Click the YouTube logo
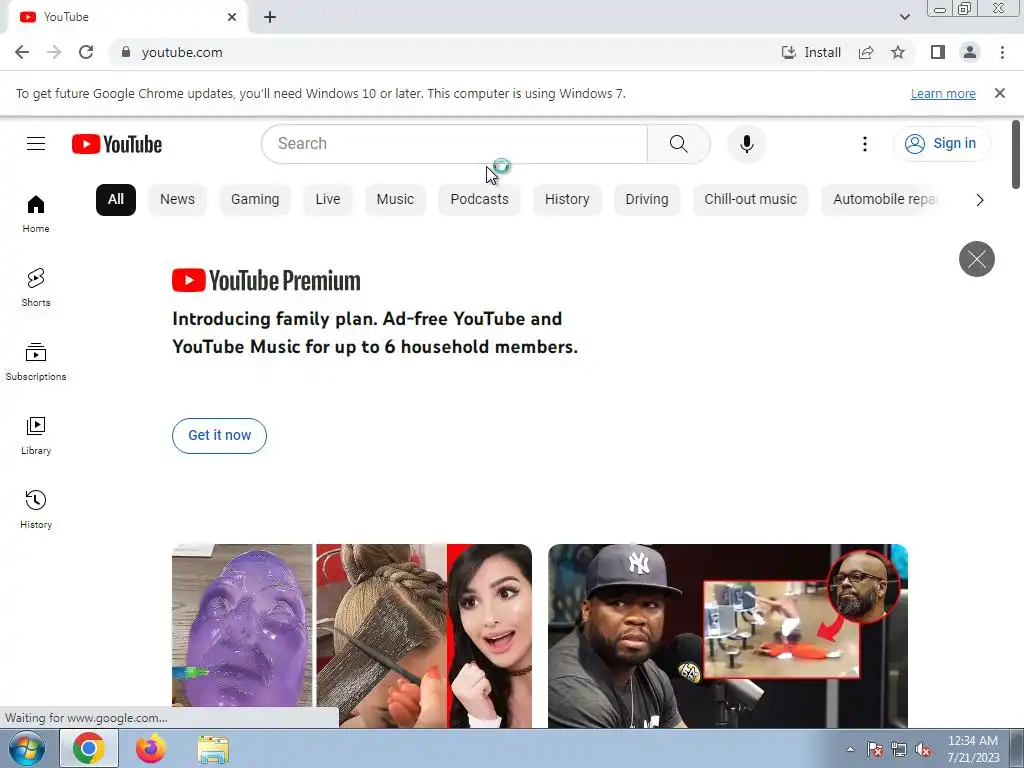The width and height of the screenshot is (1024, 768). click(x=117, y=144)
